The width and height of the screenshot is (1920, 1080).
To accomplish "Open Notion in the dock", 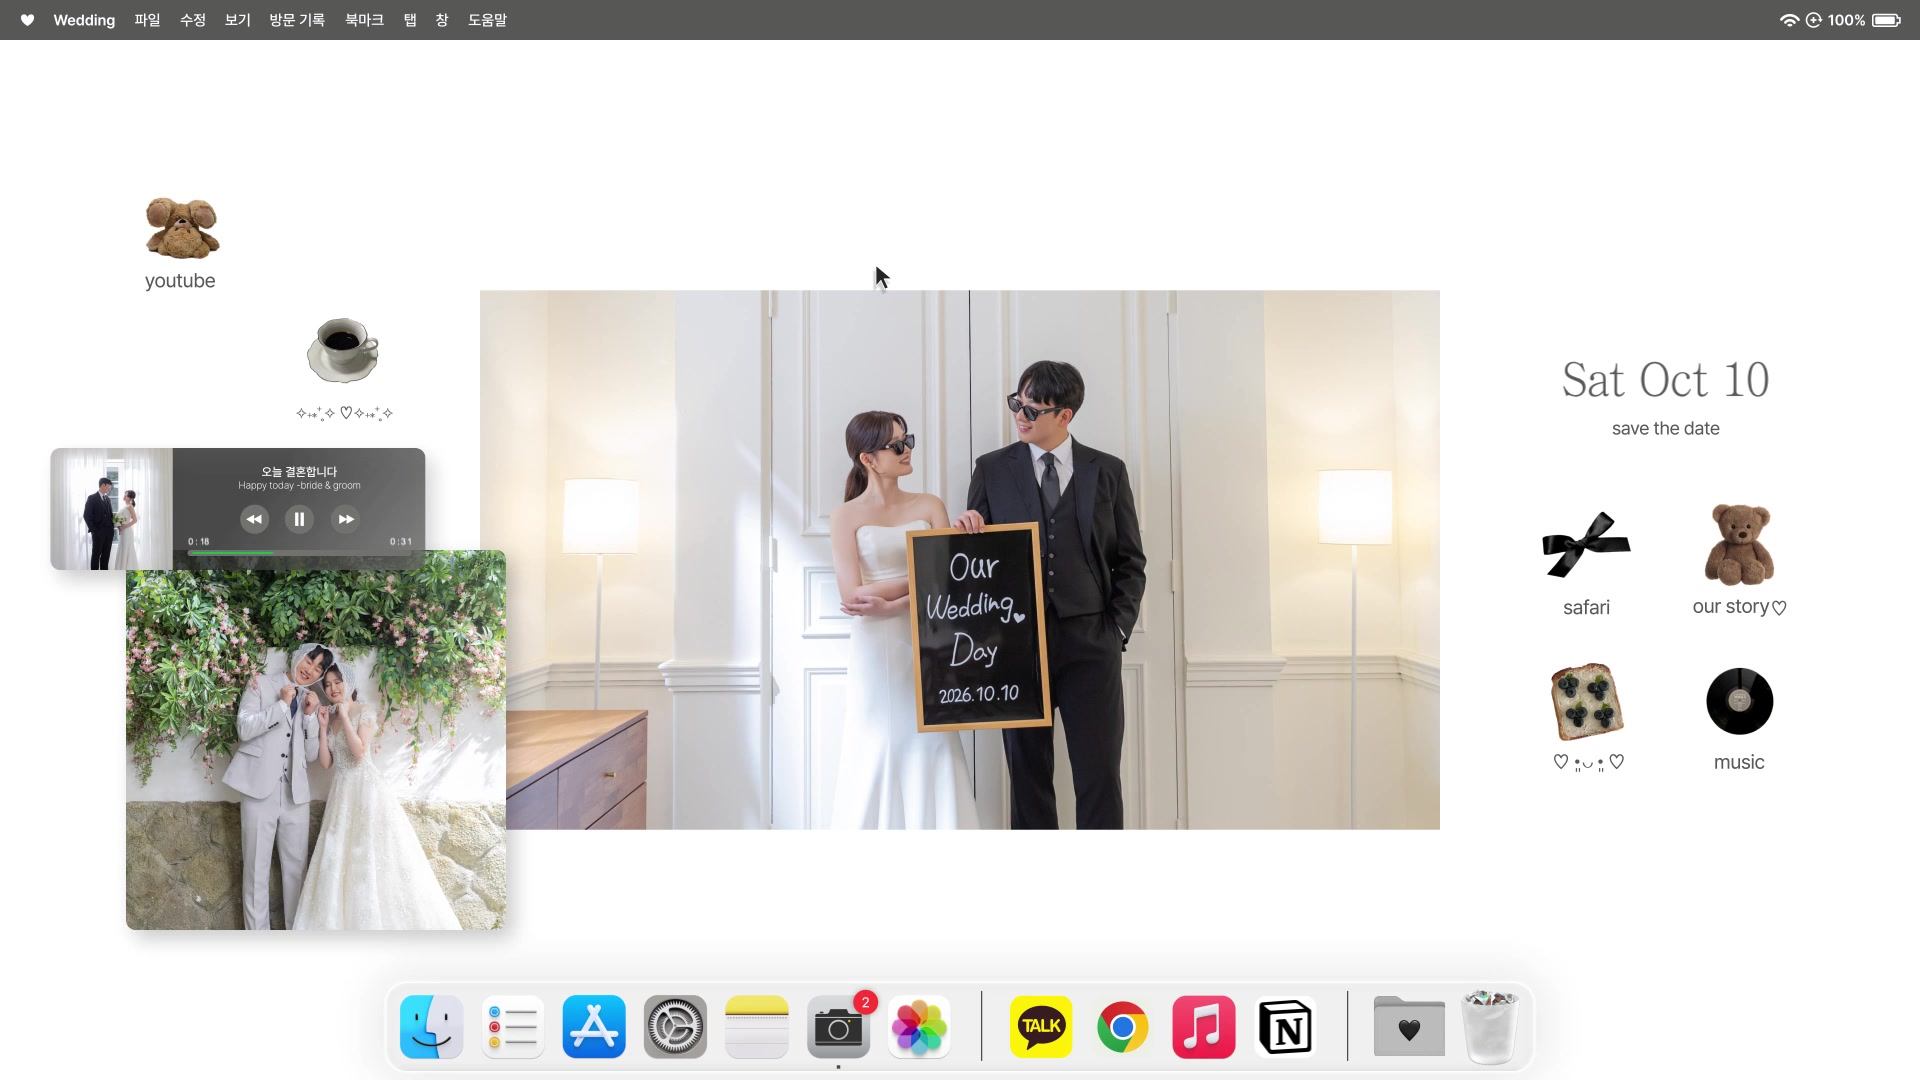I will (x=1285, y=1027).
